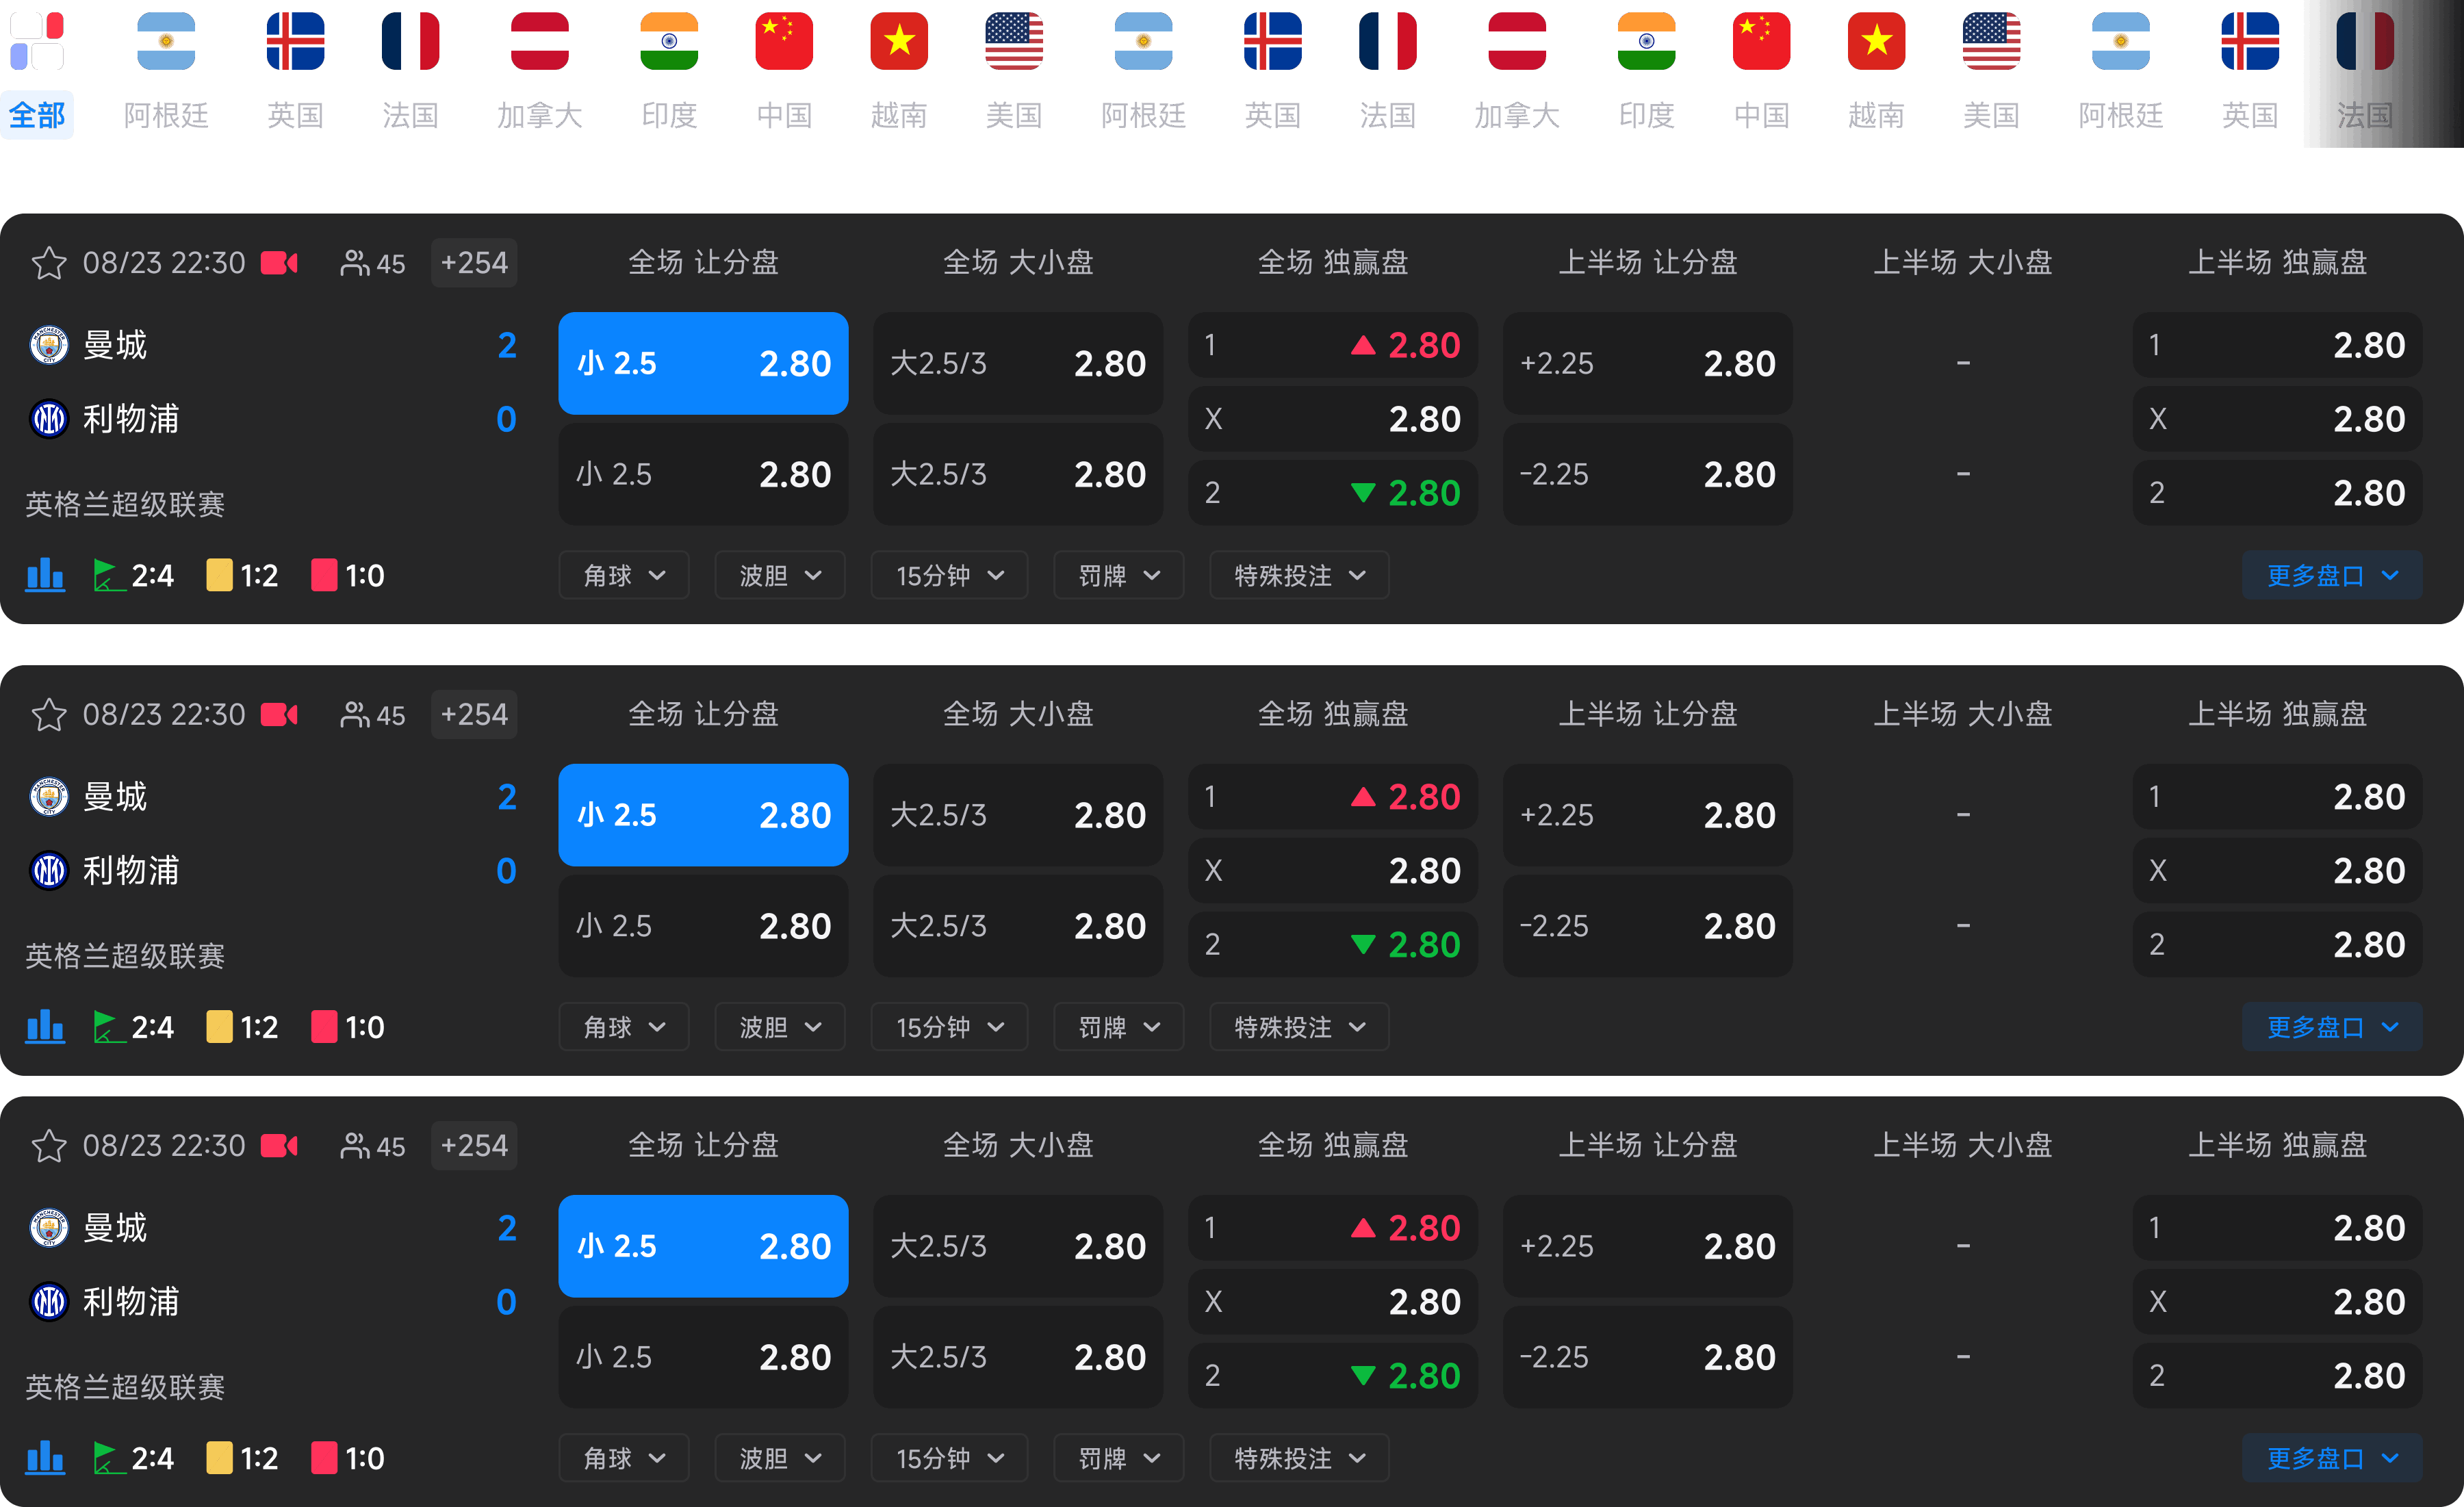Open video camera icon in third match
2464x1507 pixels.
(280, 1146)
